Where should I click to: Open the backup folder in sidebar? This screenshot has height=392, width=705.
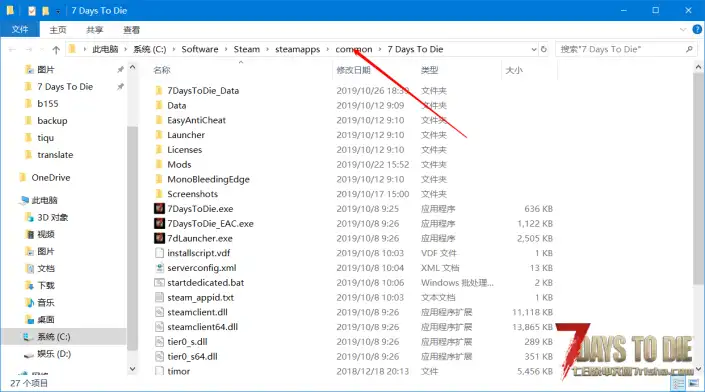(x=52, y=121)
